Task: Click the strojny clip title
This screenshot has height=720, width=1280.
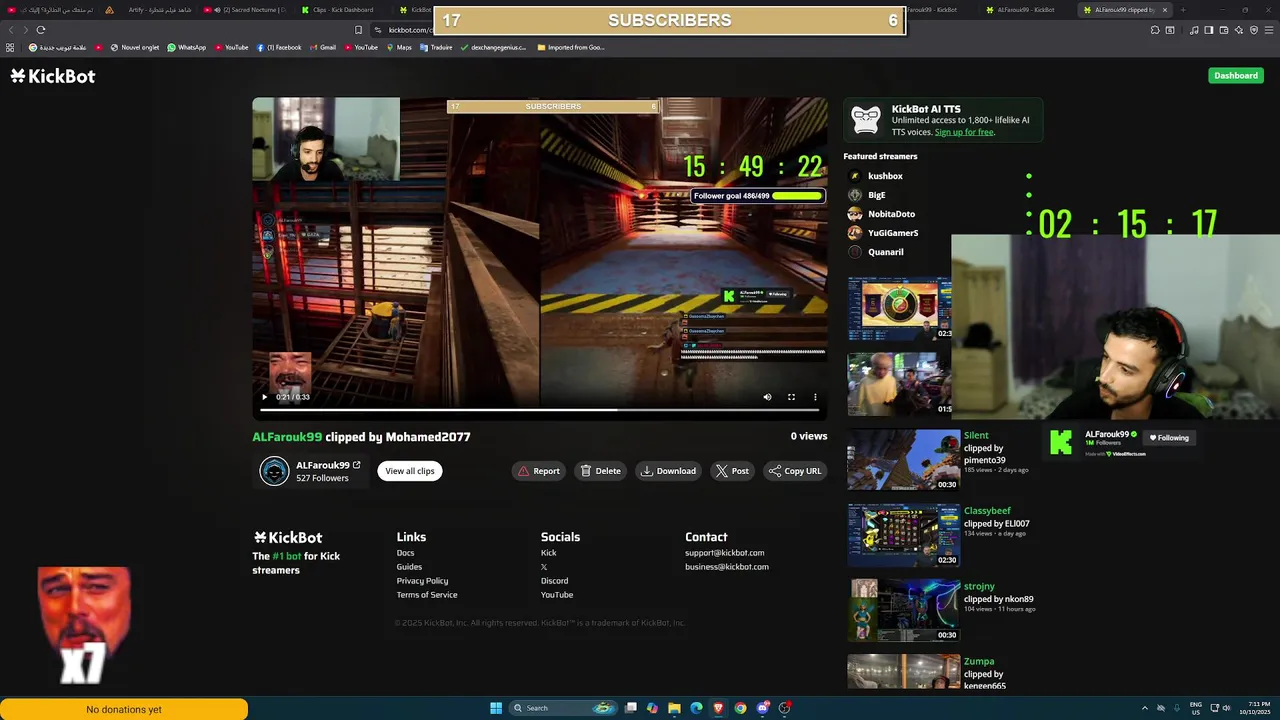Action: click(979, 586)
